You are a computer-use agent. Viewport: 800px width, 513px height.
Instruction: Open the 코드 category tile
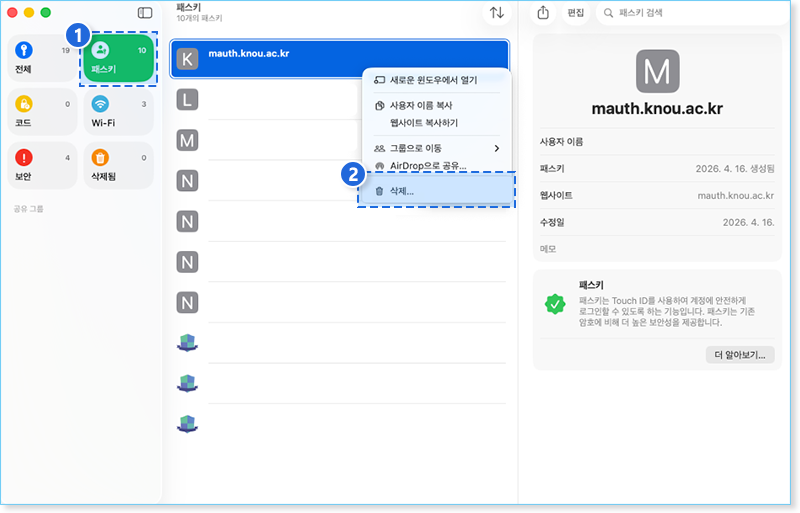42,112
